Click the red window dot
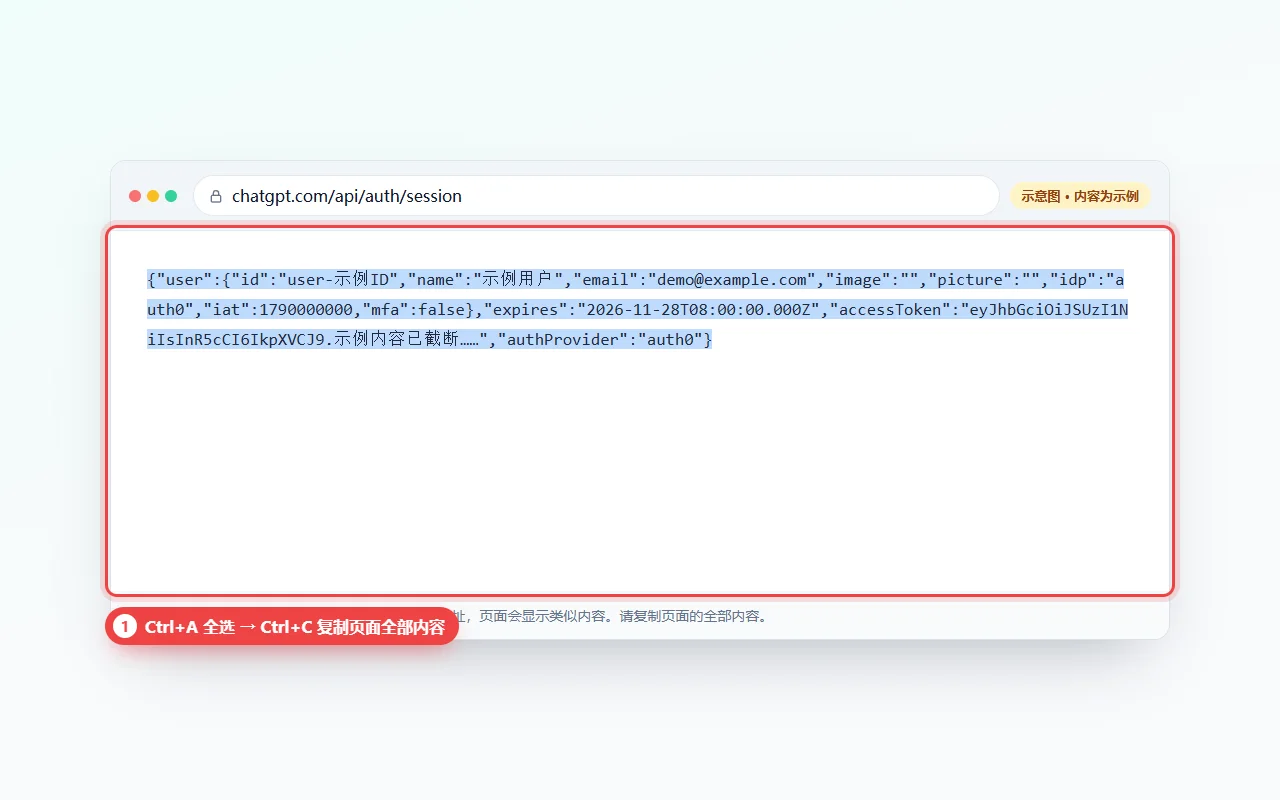The width and height of the screenshot is (1280, 800). click(x=135, y=196)
